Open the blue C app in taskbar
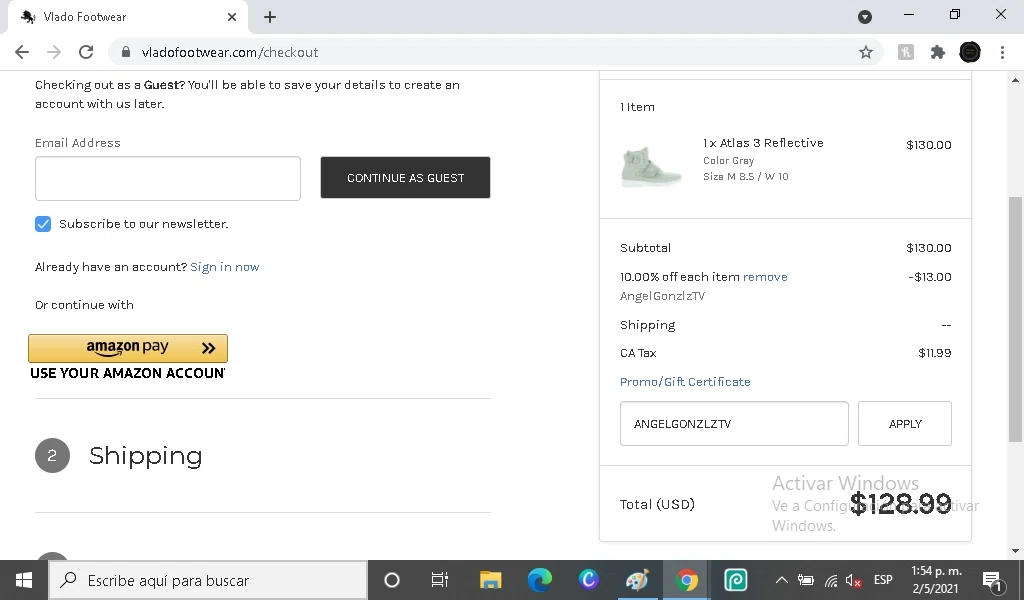The width and height of the screenshot is (1024, 600). [x=588, y=580]
